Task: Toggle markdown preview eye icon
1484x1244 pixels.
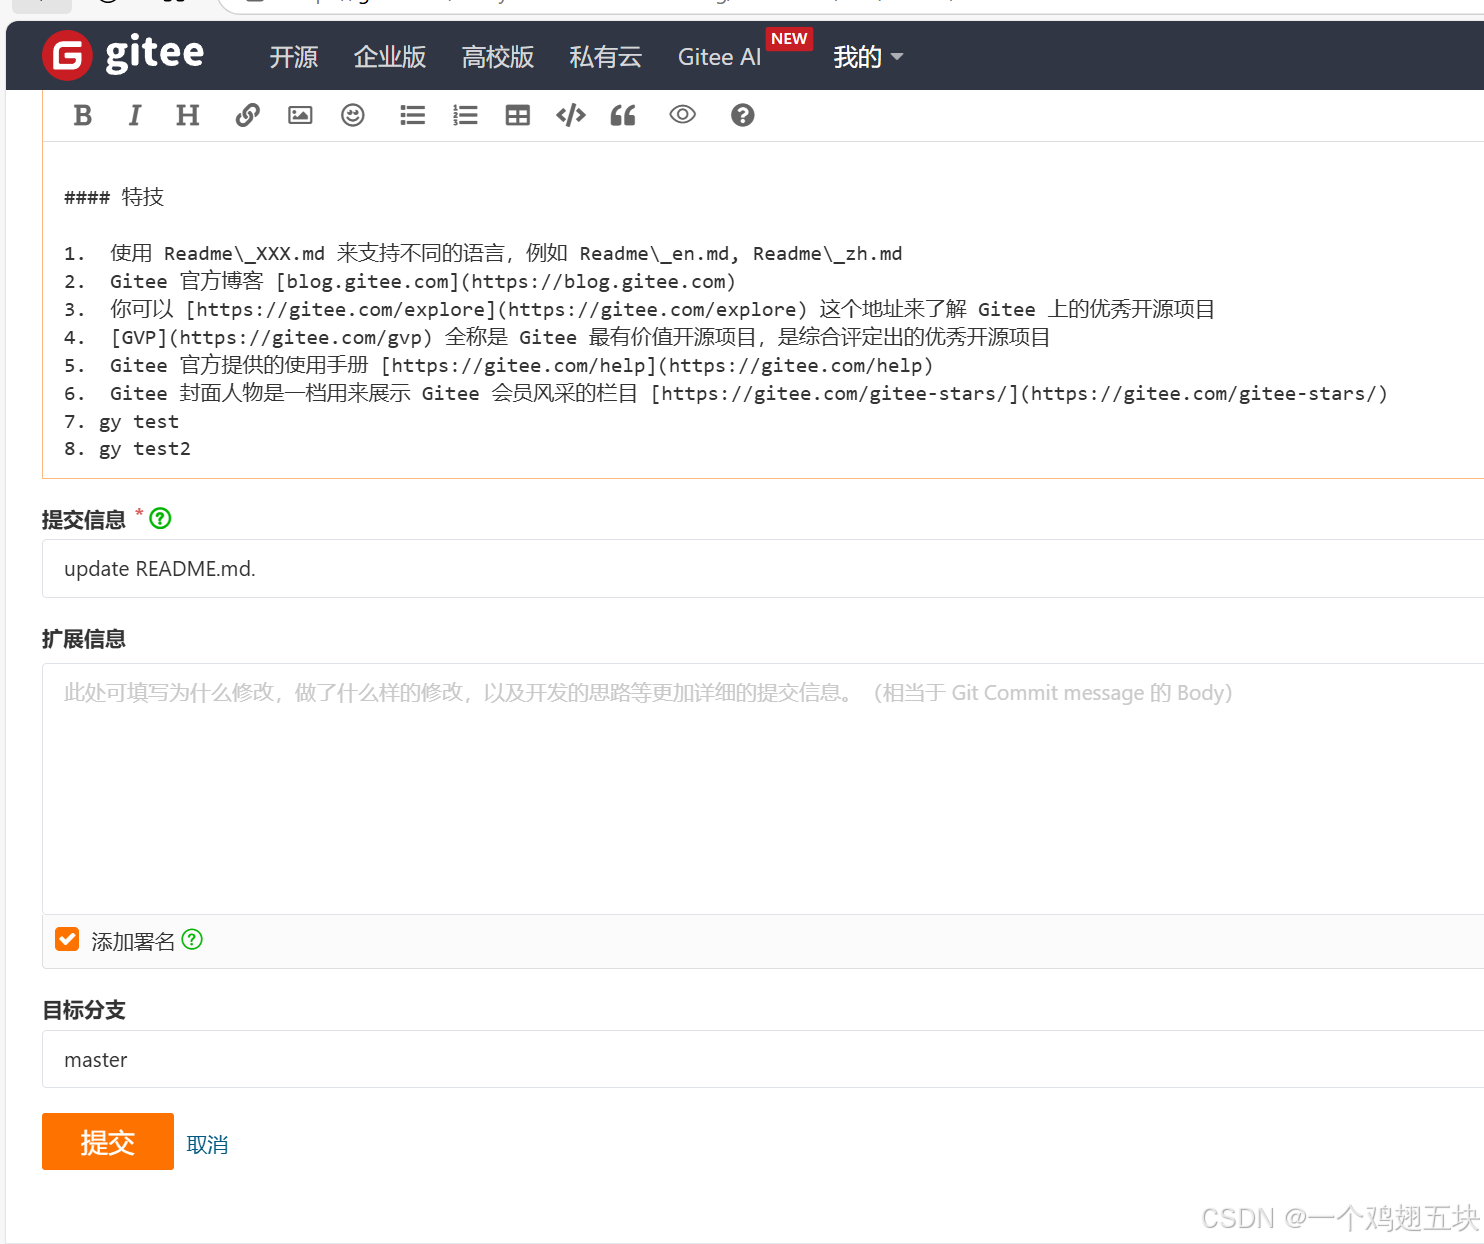Action: click(682, 115)
